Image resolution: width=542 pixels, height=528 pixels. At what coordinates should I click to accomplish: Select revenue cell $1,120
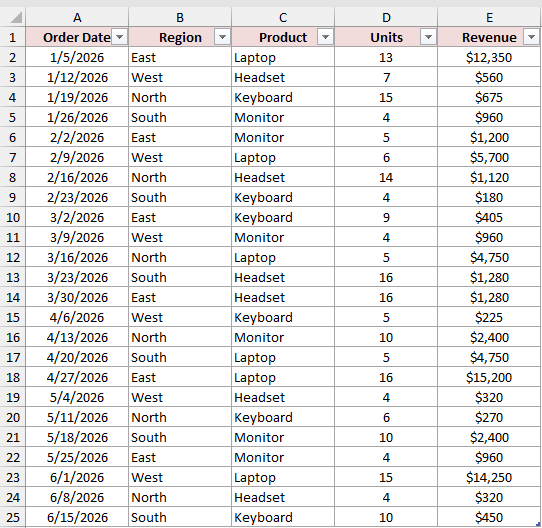click(x=489, y=177)
